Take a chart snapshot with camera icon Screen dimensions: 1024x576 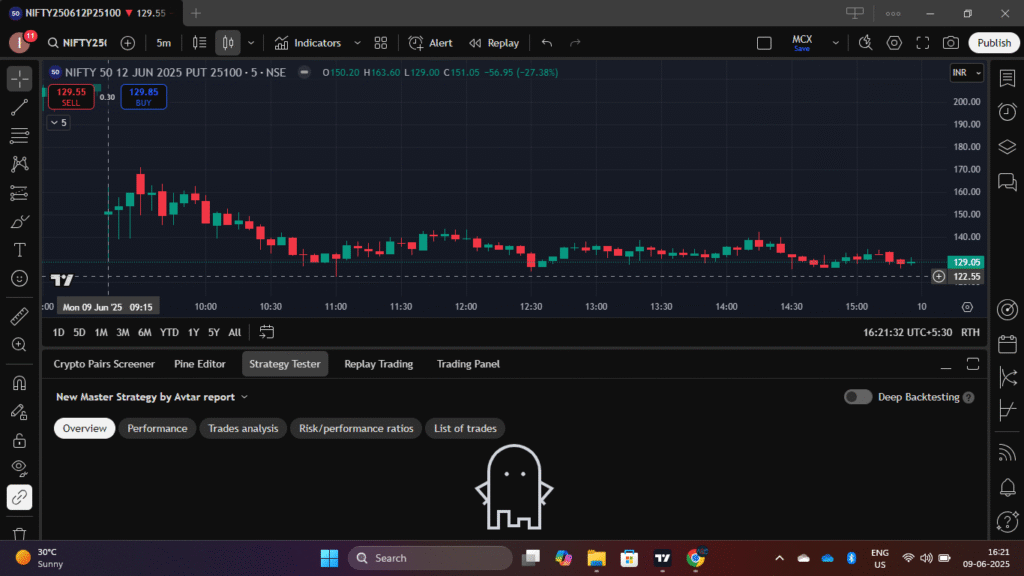tap(951, 43)
